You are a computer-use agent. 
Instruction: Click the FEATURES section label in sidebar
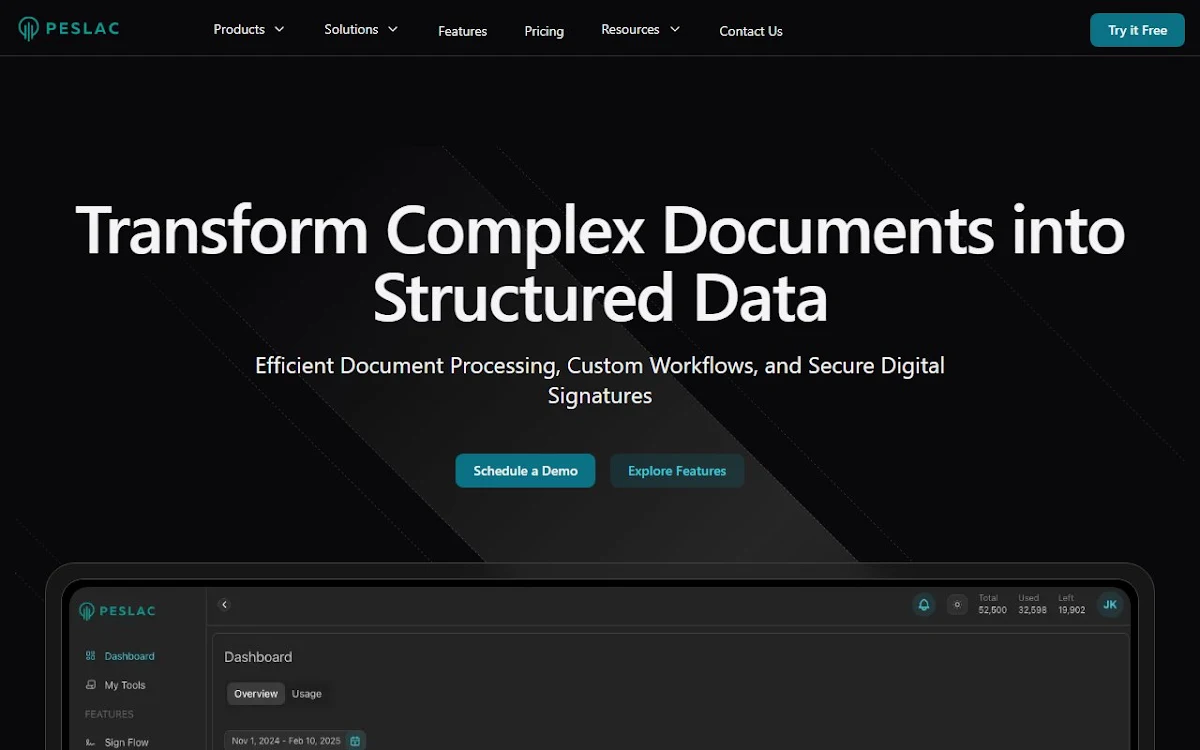[109, 714]
